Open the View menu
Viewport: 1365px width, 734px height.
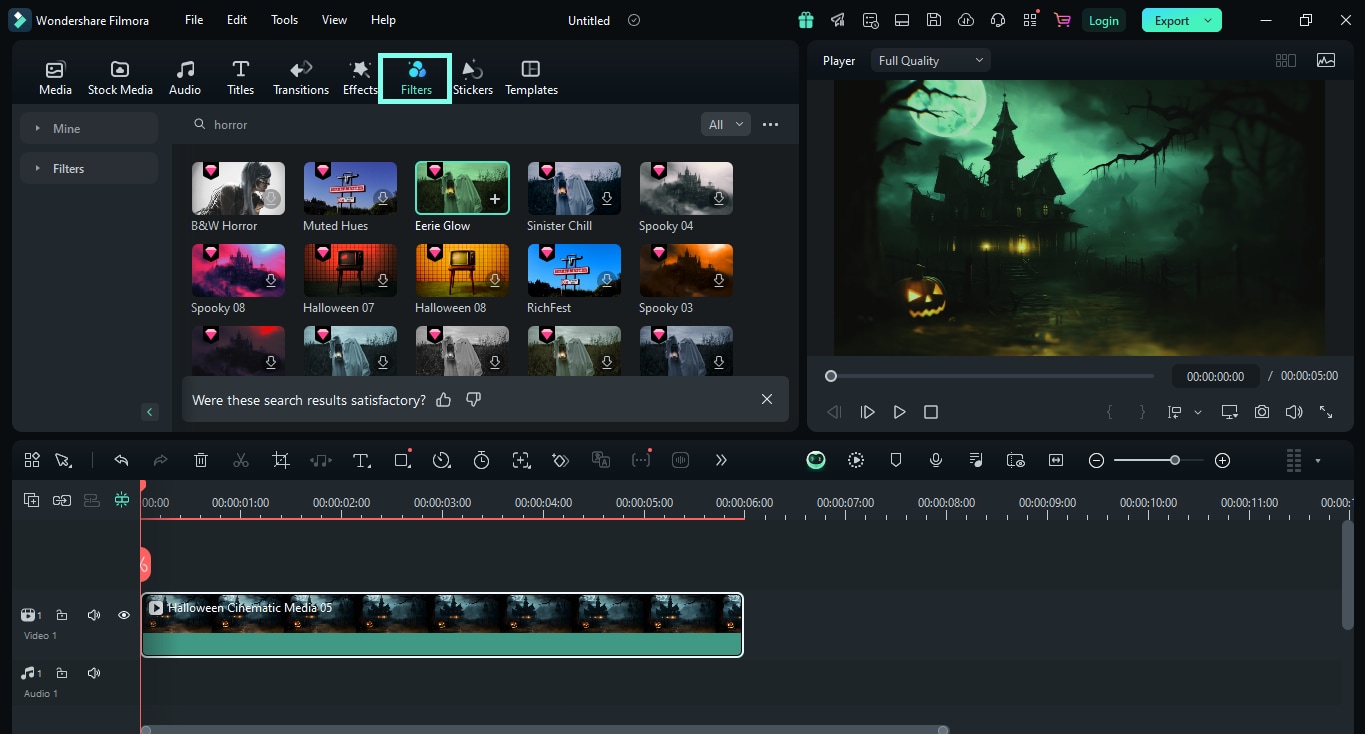[334, 20]
